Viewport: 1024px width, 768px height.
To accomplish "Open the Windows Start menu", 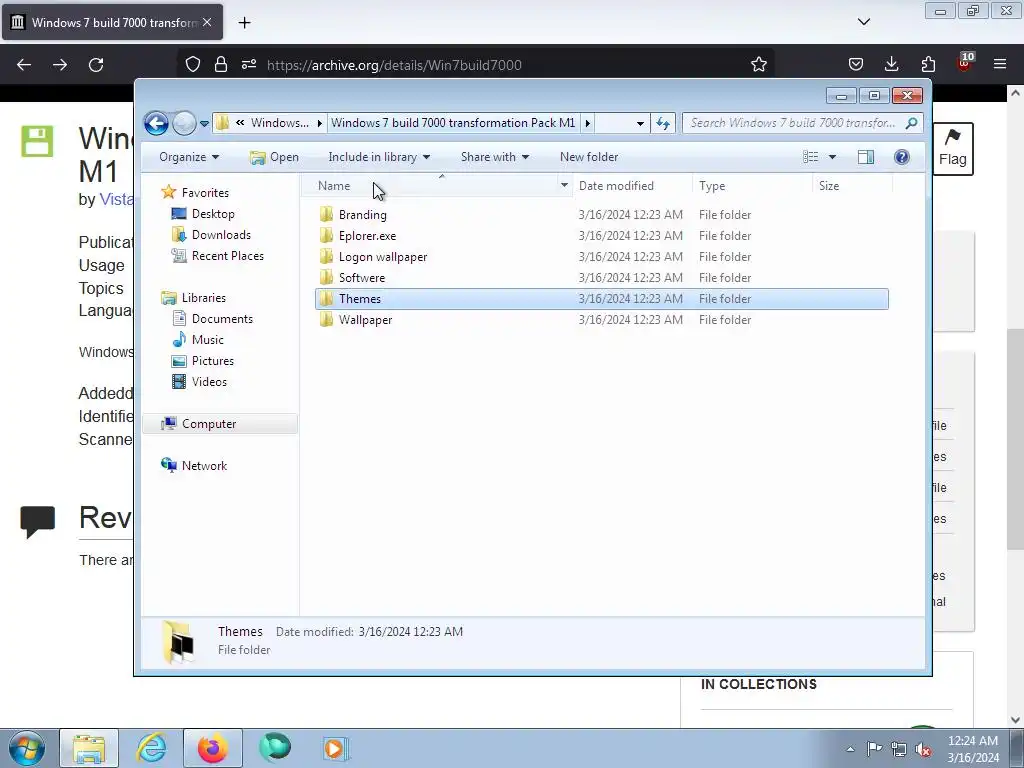I will pos(27,748).
